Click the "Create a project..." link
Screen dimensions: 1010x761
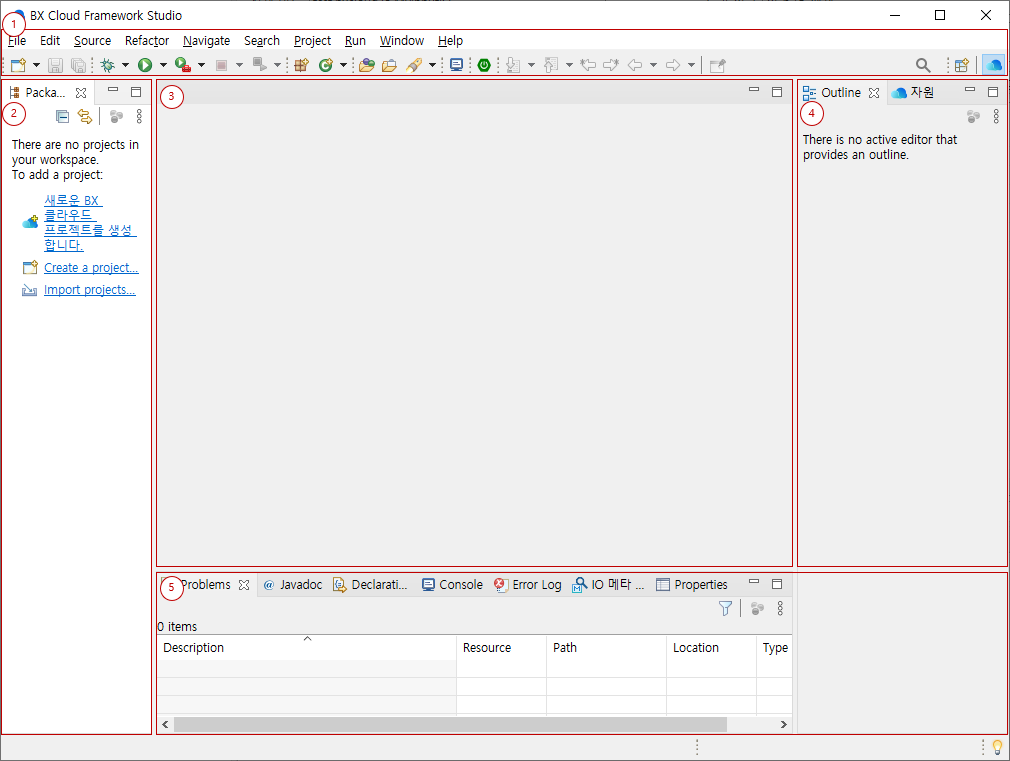click(x=91, y=268)
